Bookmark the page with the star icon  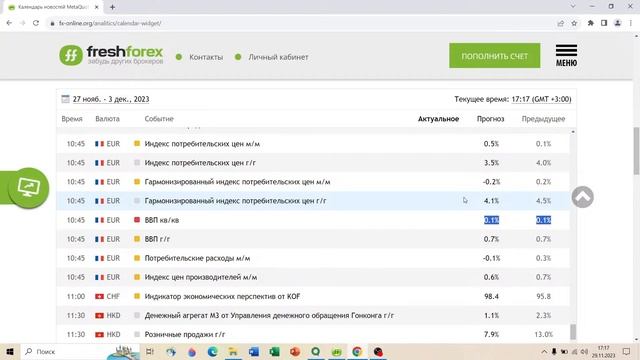[574, 23]
